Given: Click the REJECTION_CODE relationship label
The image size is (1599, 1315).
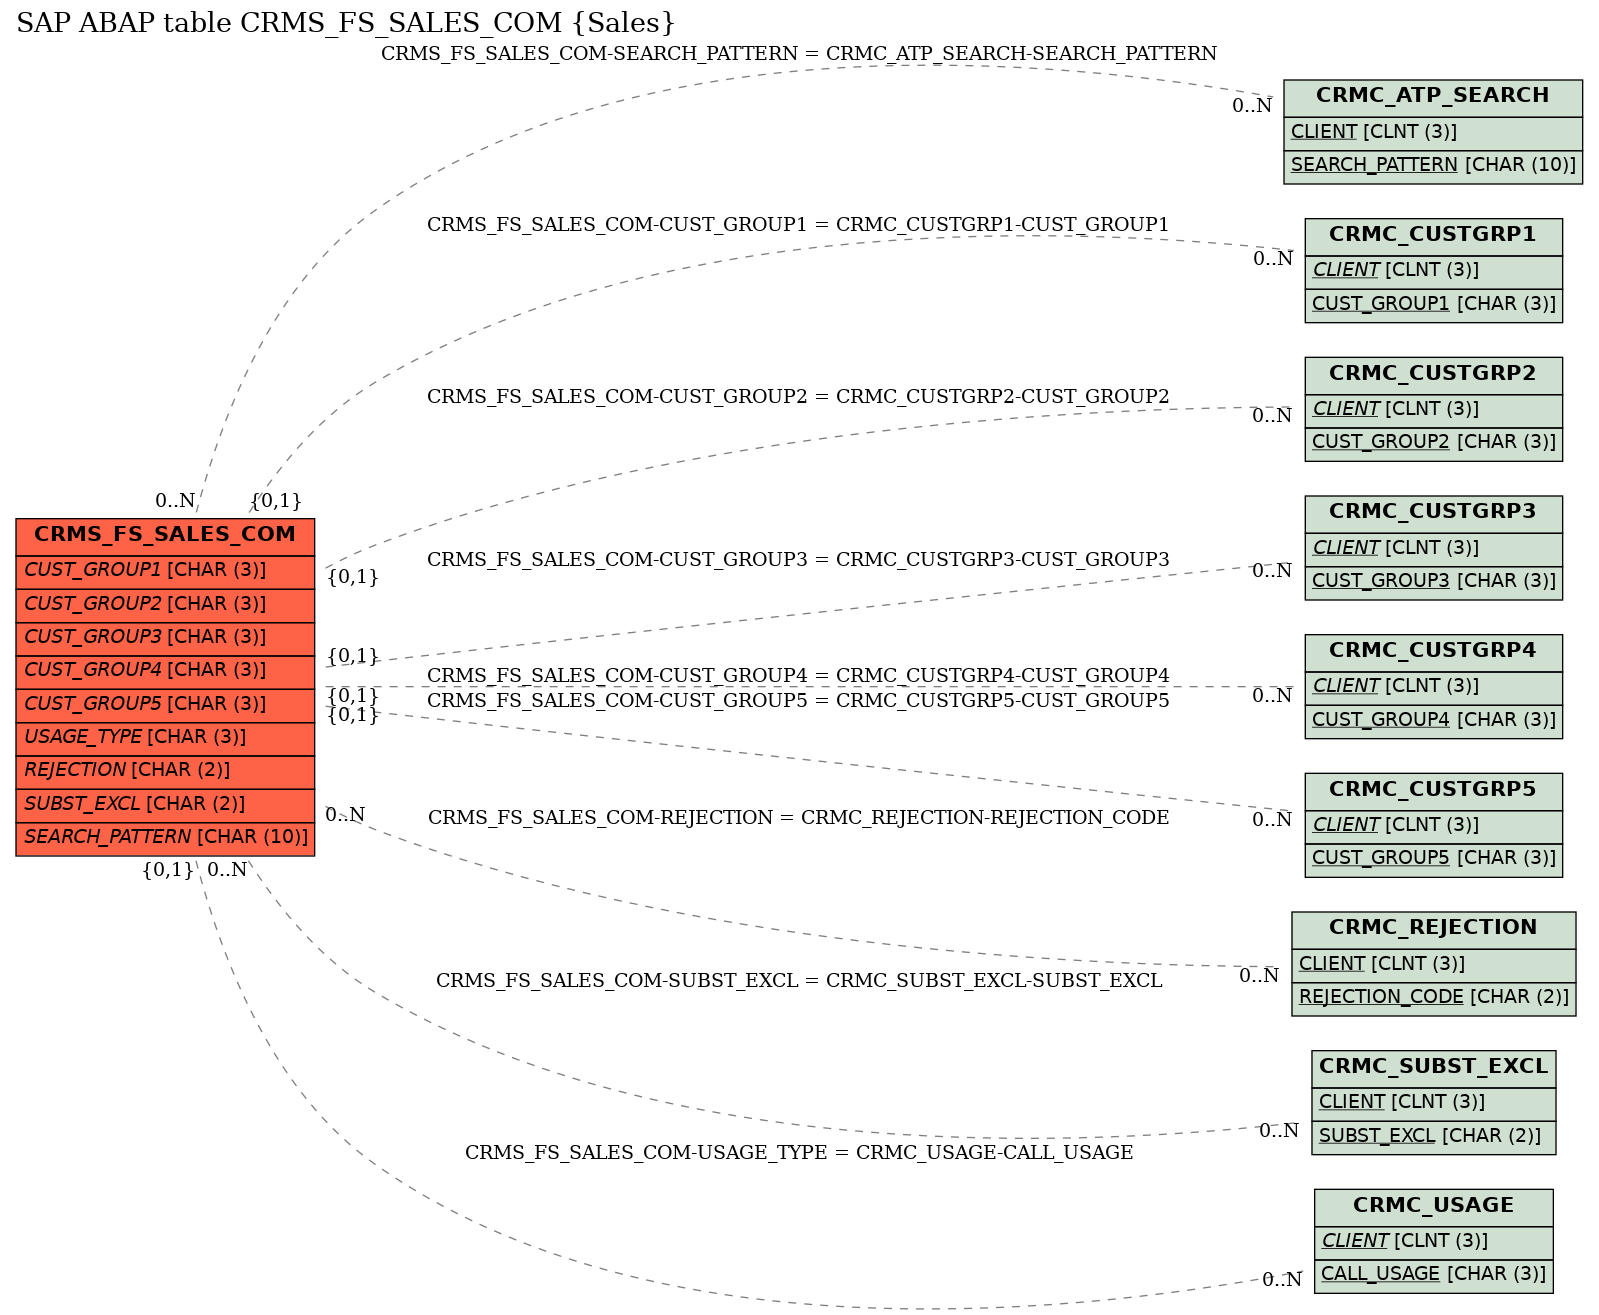Looking at the screenshot, I should click(799, 818).
